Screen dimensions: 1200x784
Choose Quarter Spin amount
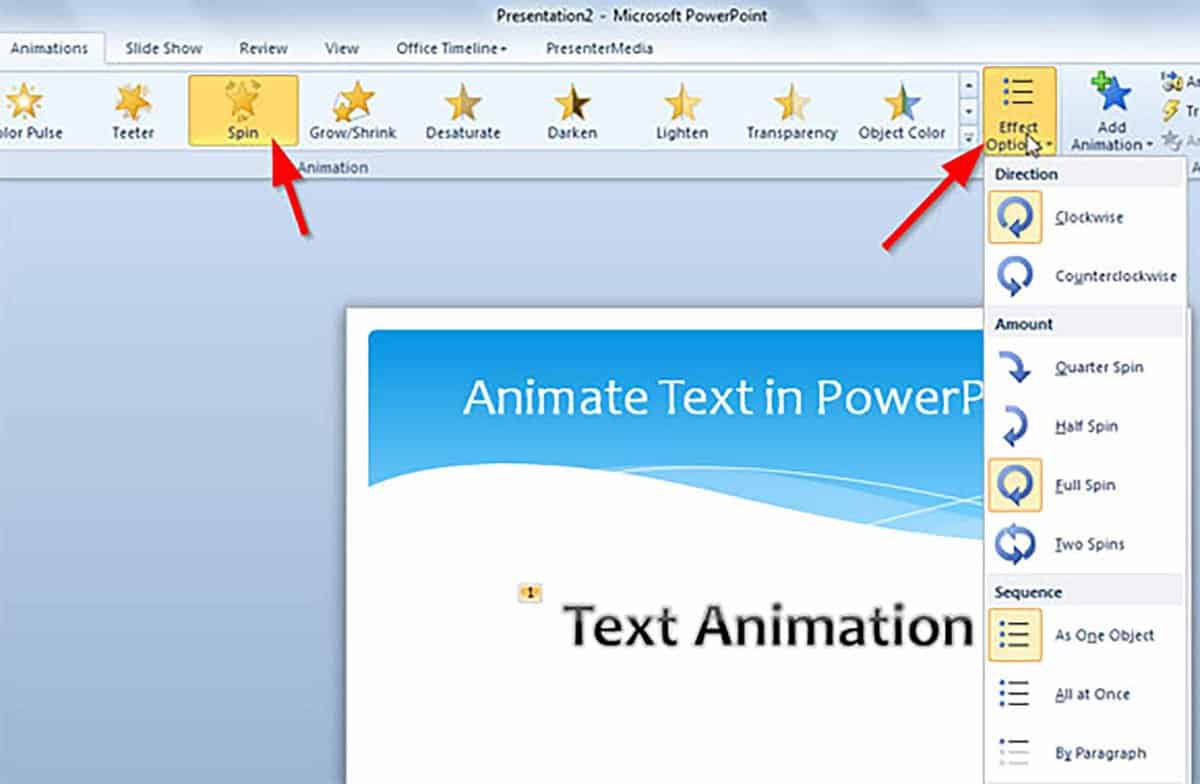click(x=1086, y=367)
